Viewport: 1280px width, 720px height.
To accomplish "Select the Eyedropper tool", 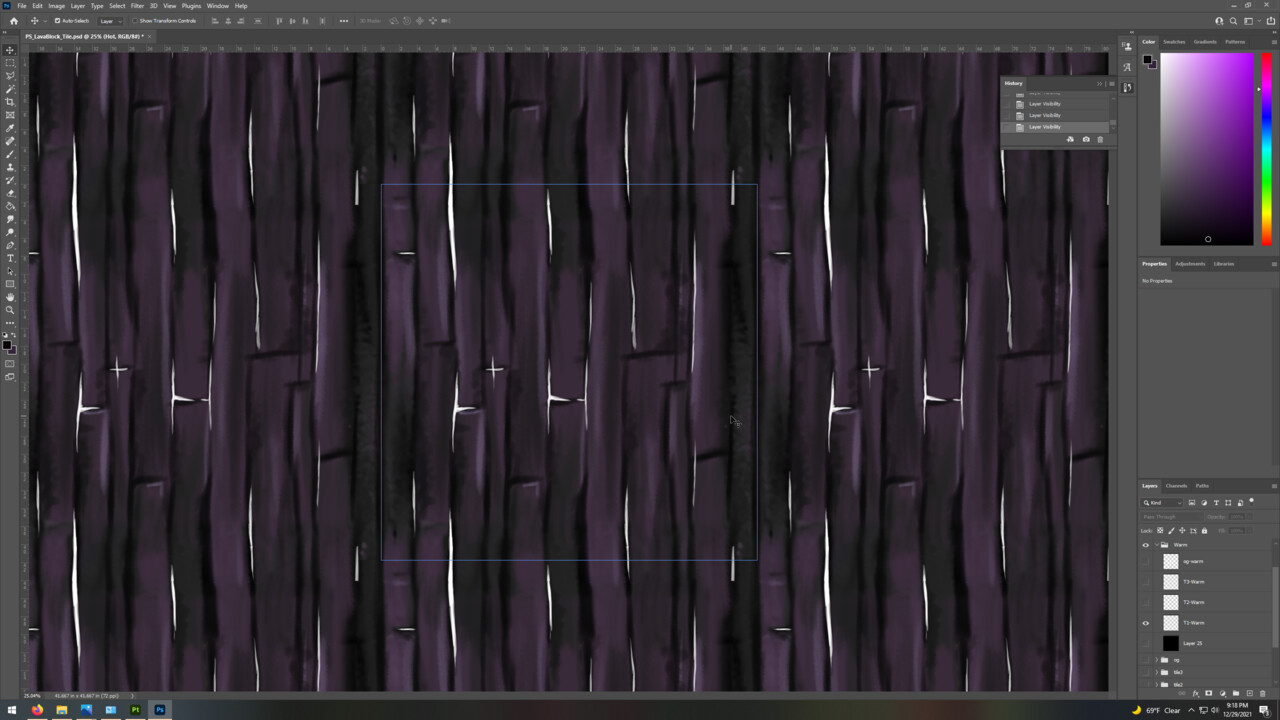I will coord(10,128).
